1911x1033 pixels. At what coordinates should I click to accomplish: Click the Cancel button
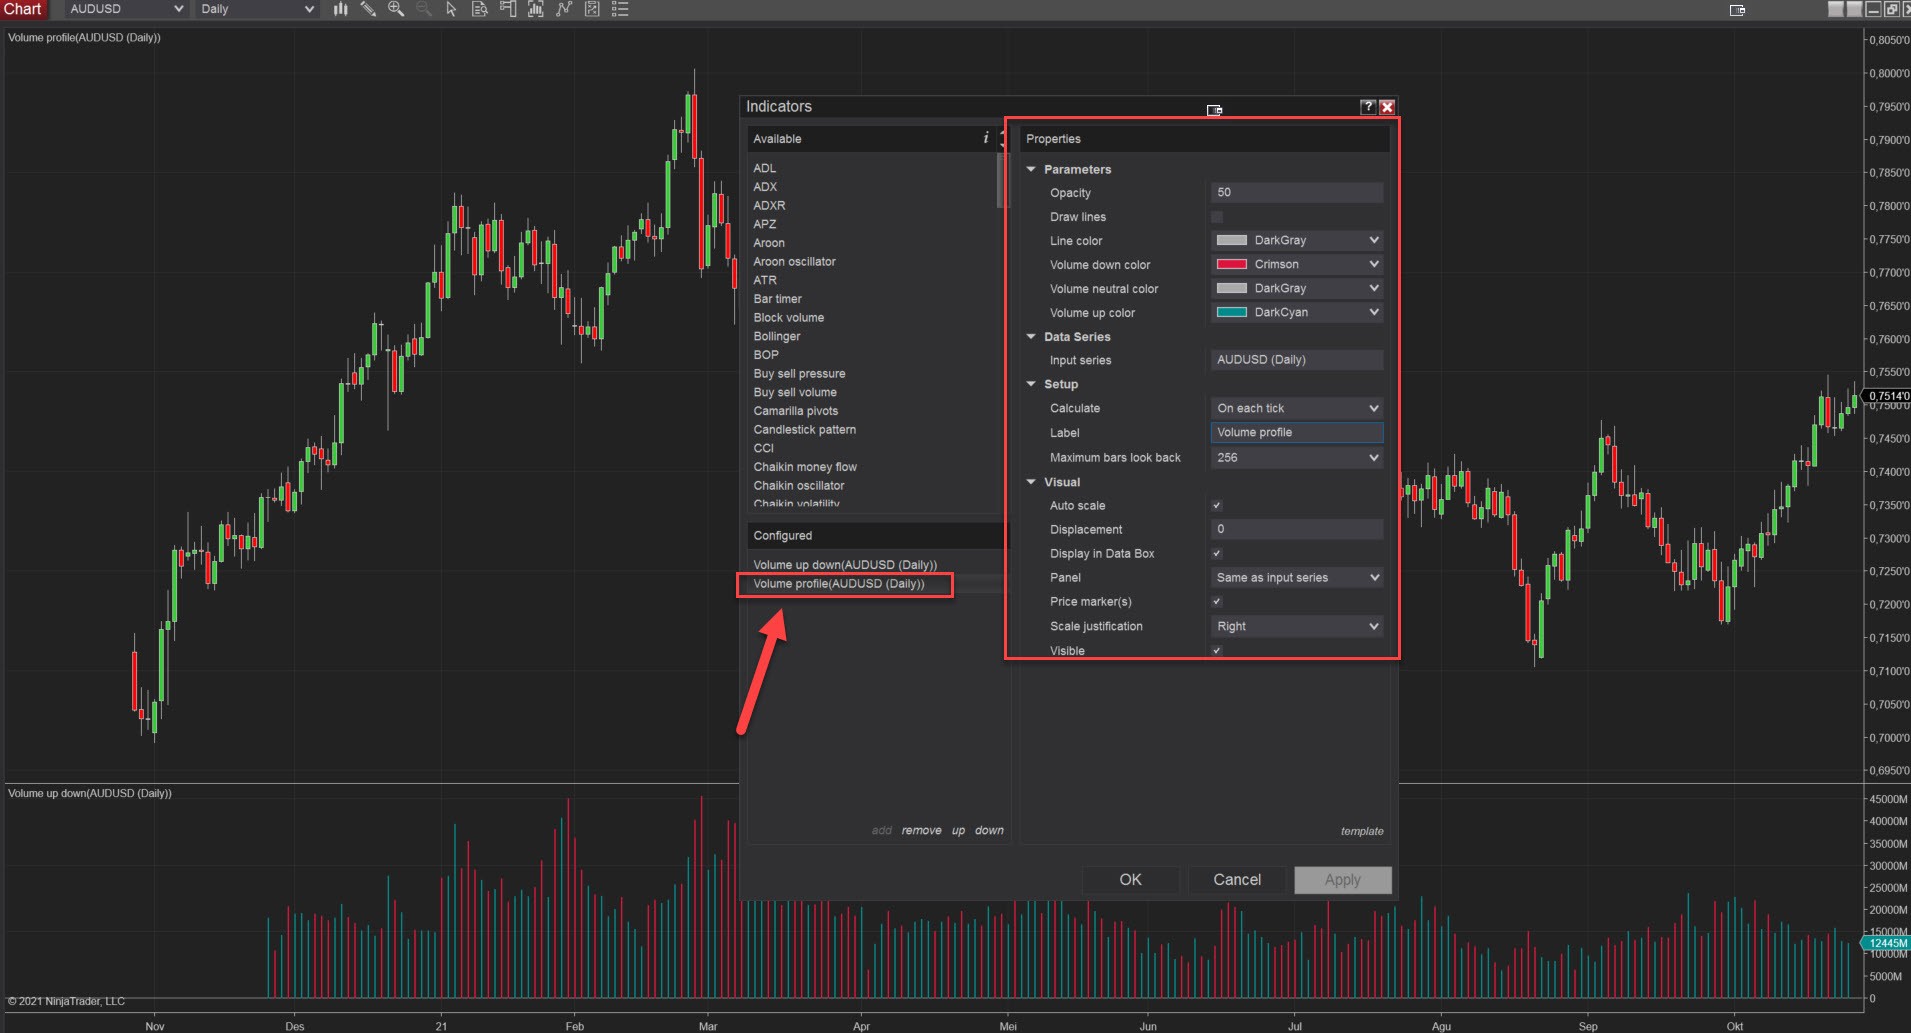point(1237,880)
